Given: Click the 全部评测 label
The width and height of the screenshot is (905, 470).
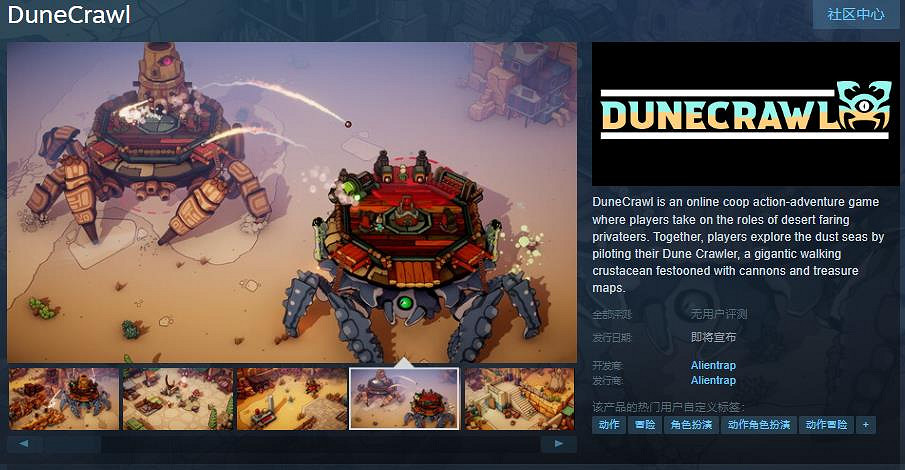Looking at the screenshot, I should [x=612, y=315].
